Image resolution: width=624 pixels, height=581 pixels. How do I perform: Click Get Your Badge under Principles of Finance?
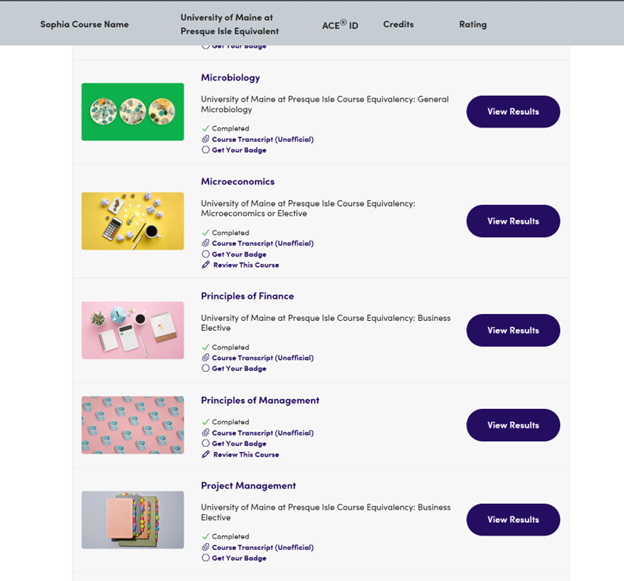point(239,369)
